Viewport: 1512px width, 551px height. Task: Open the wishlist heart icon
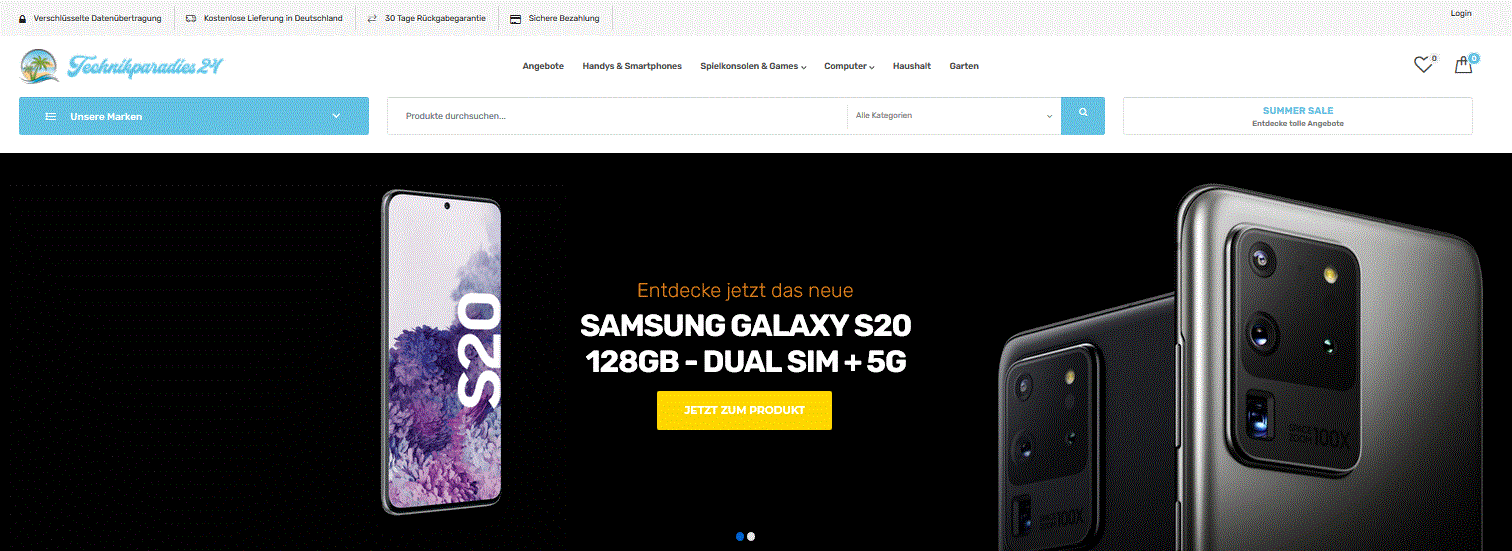pyautogui.click(x=1423, y=65)
